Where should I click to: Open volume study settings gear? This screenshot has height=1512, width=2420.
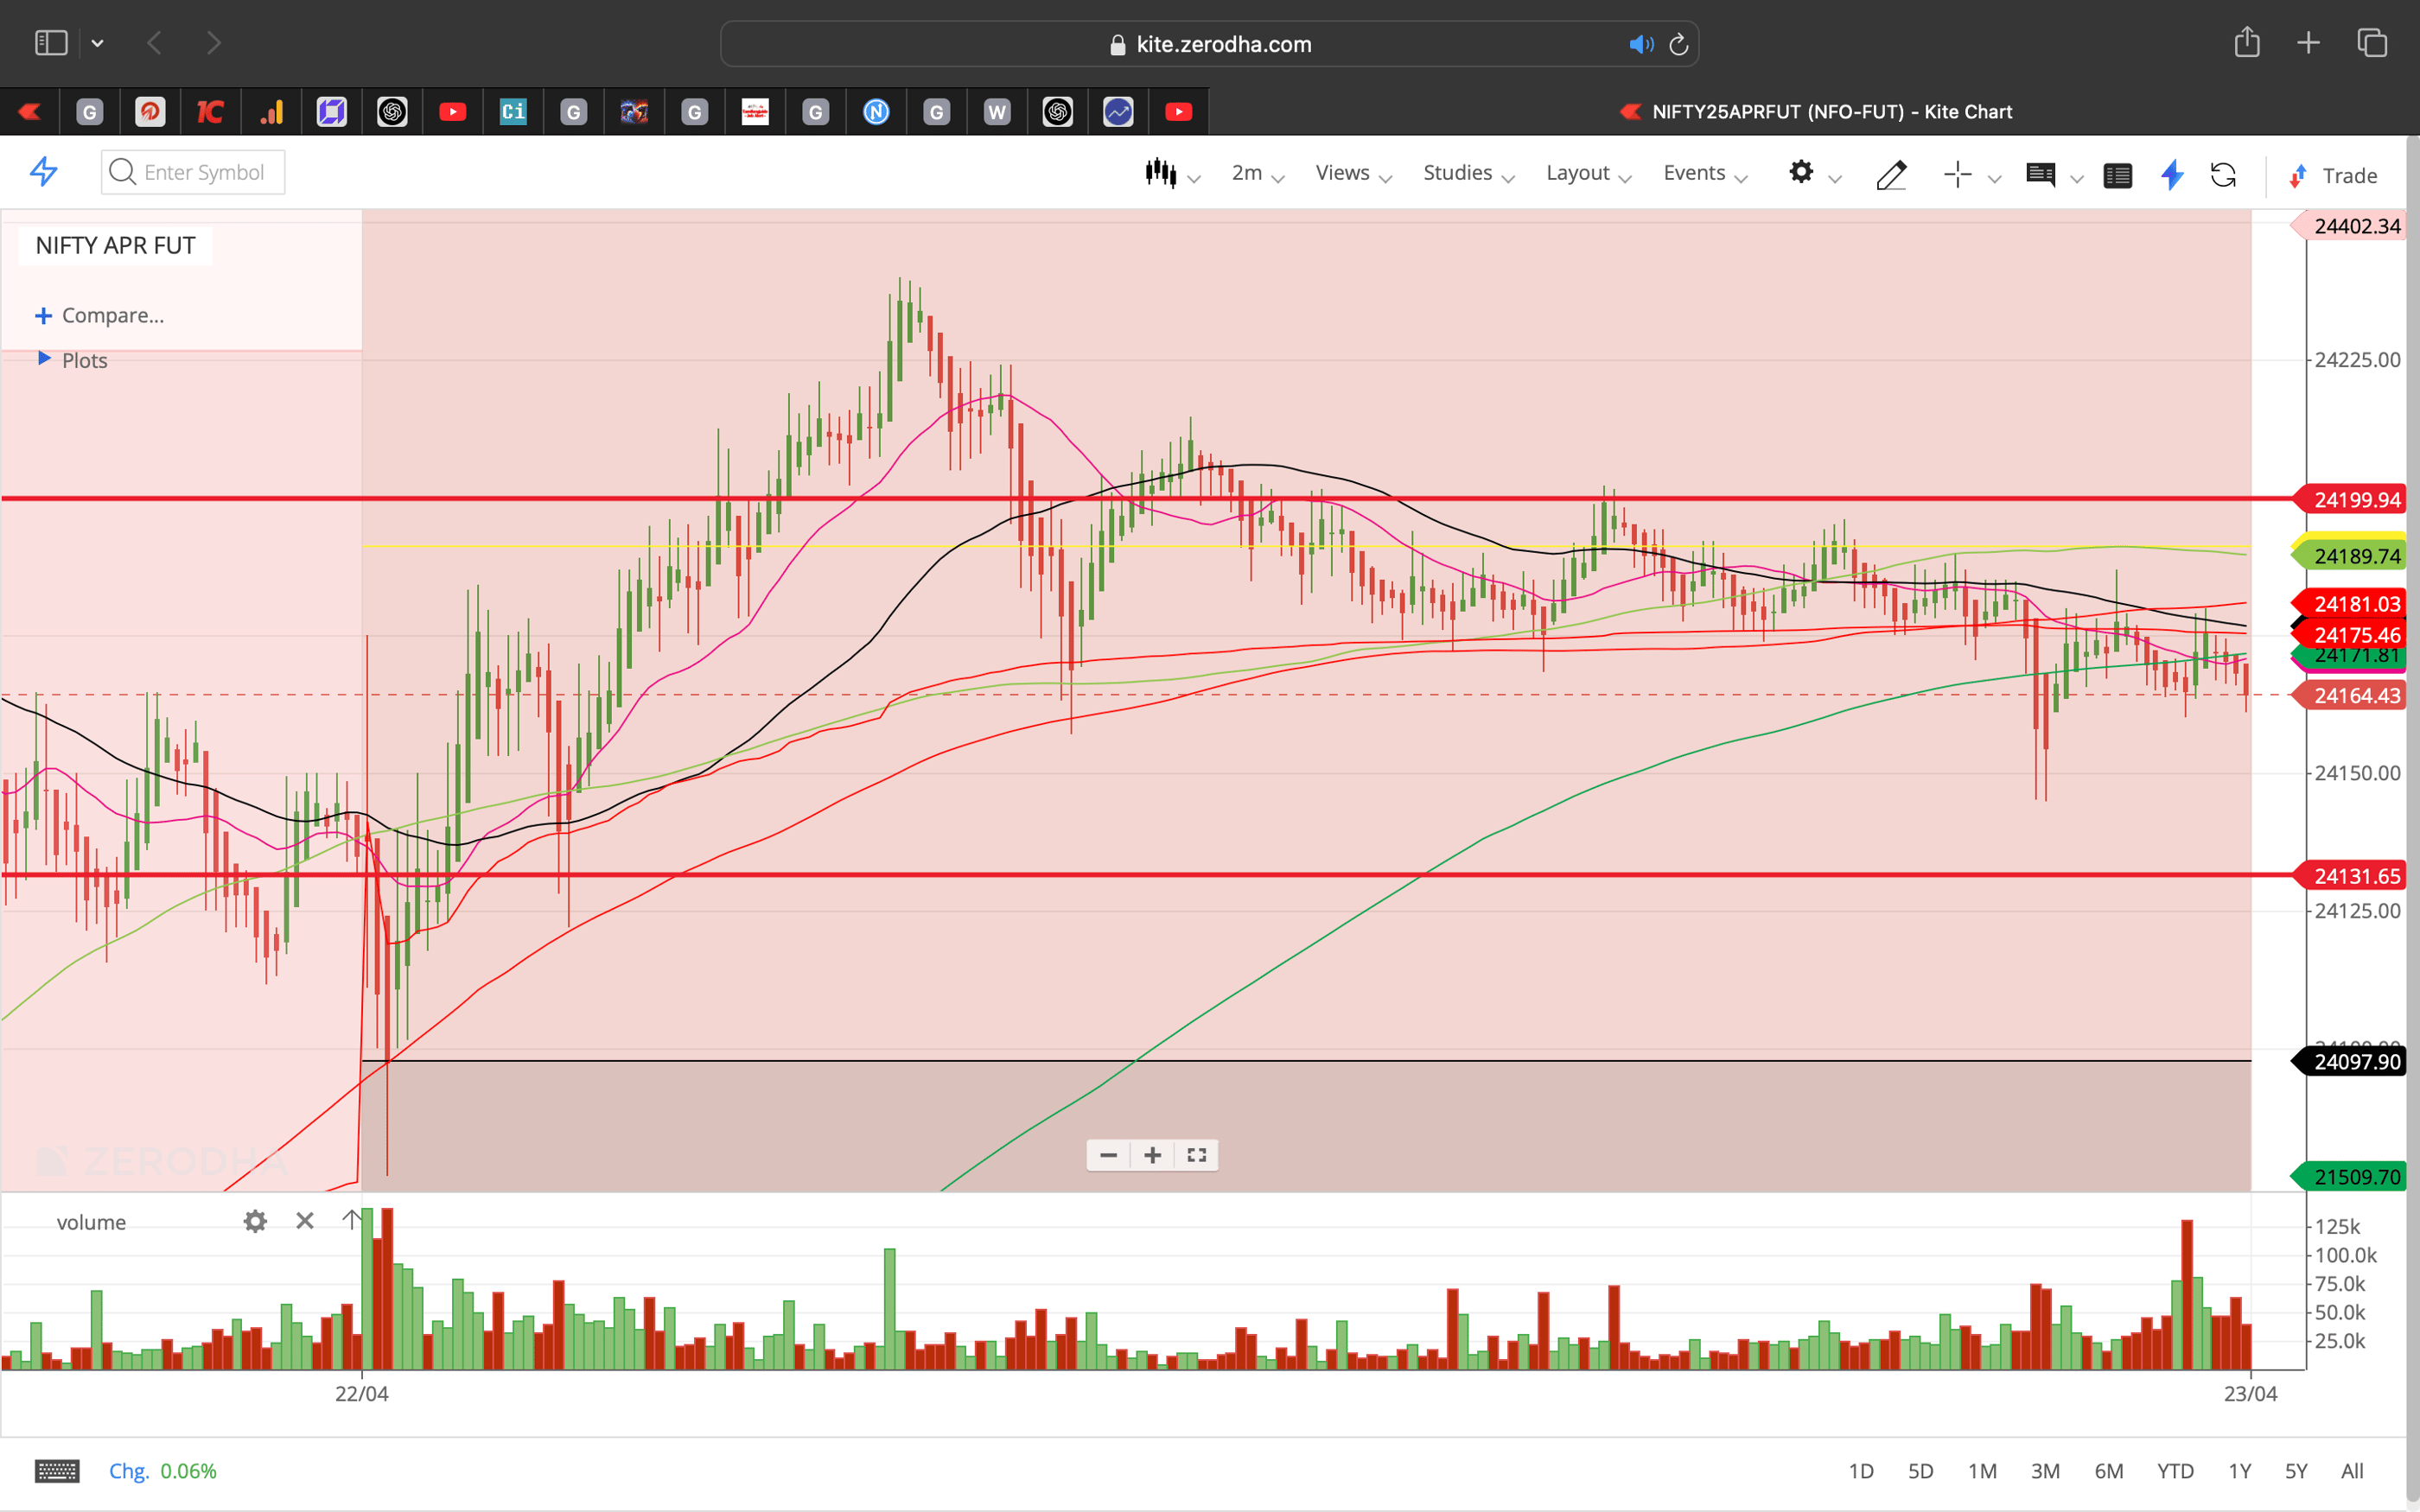click(x=255, y=1221)
